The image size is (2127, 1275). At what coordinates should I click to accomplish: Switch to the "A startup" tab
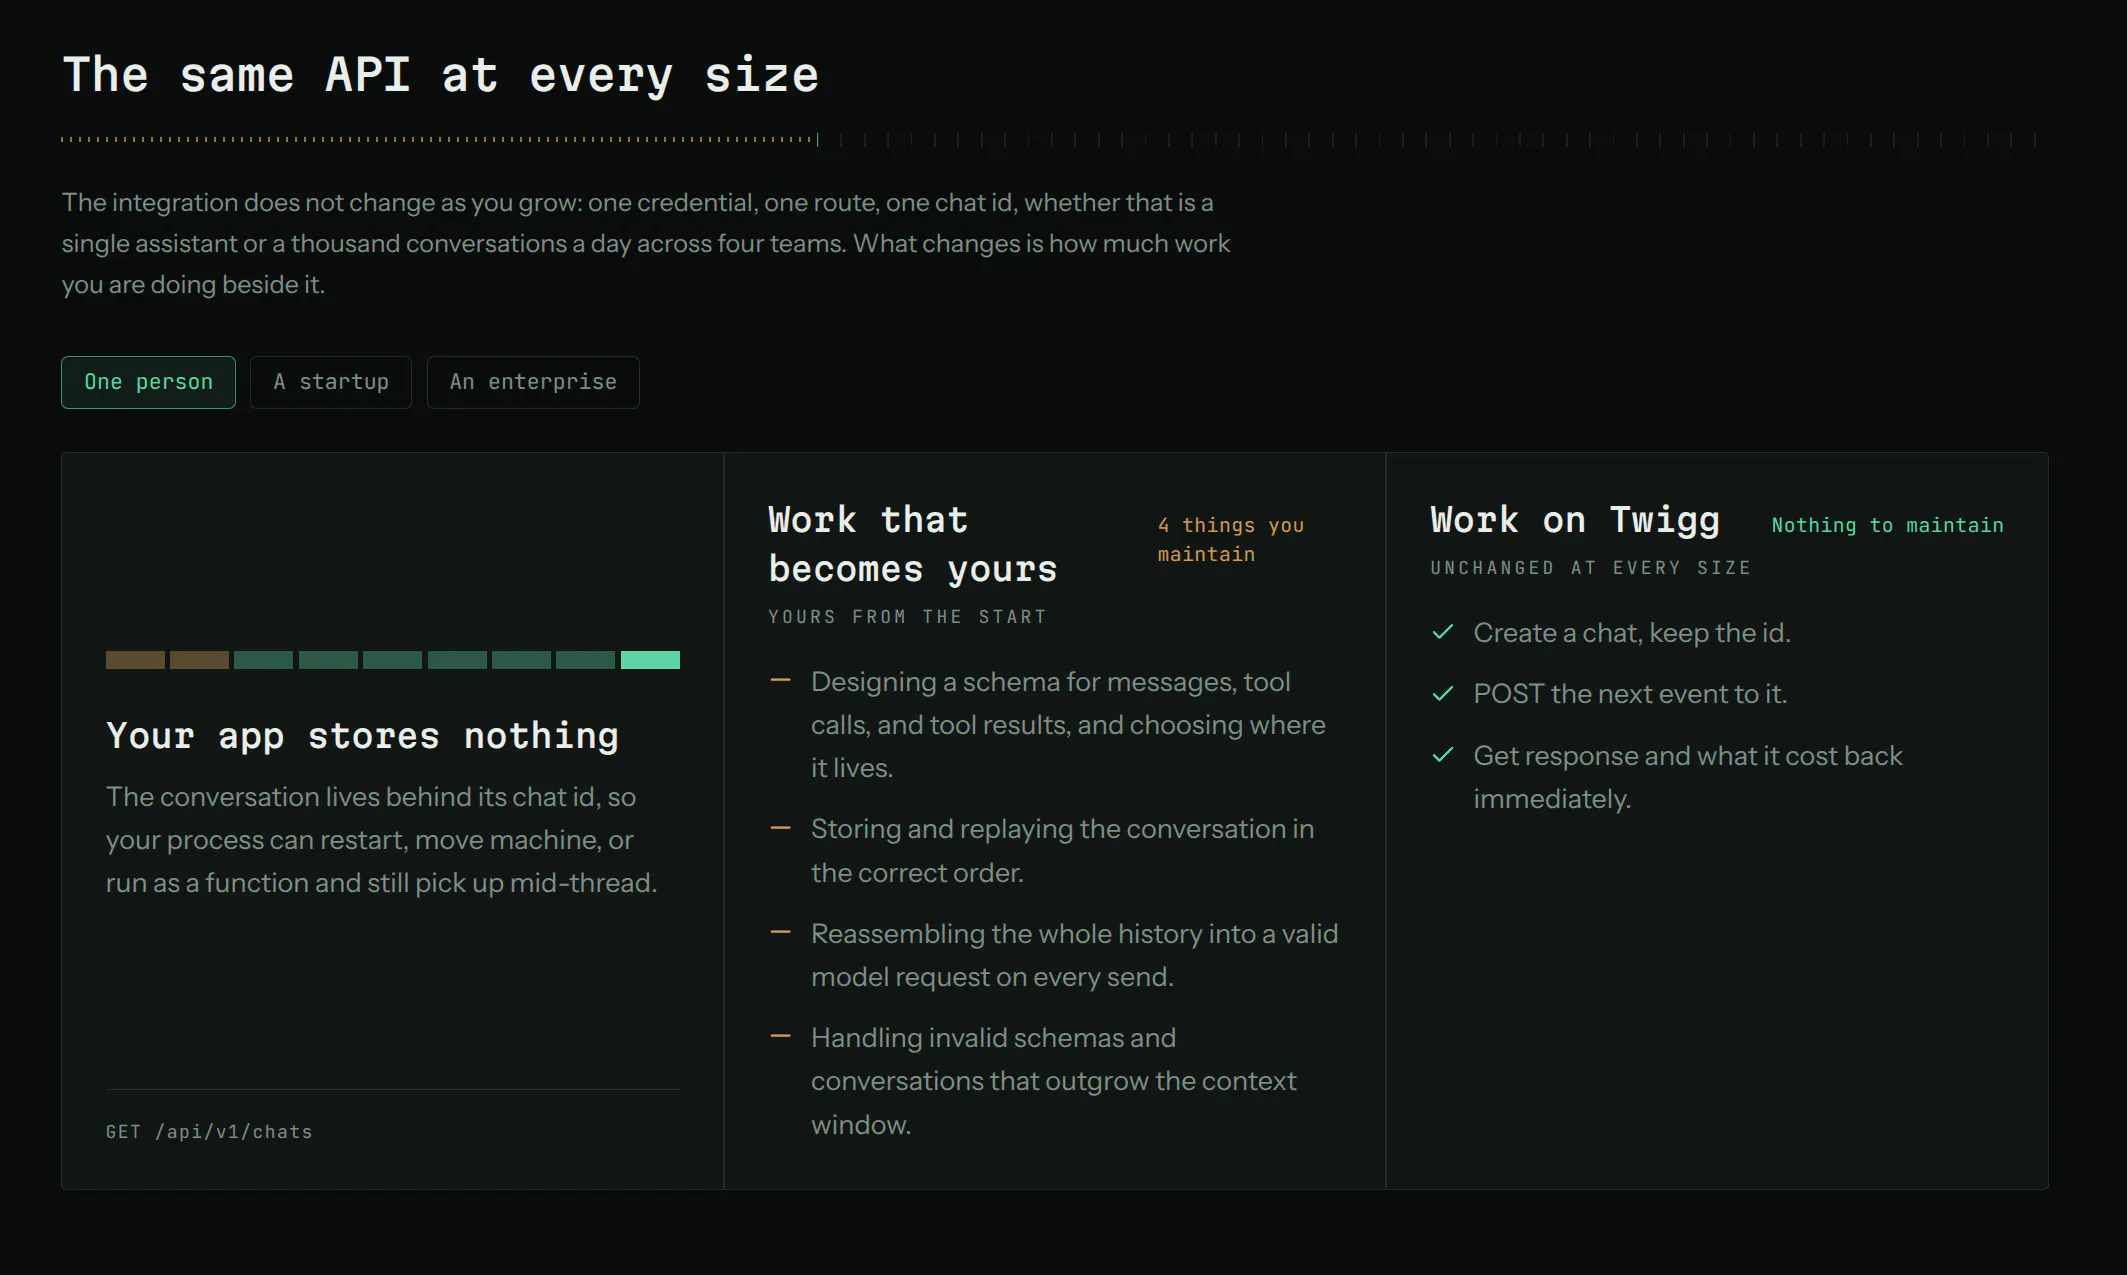coord(331,382)
